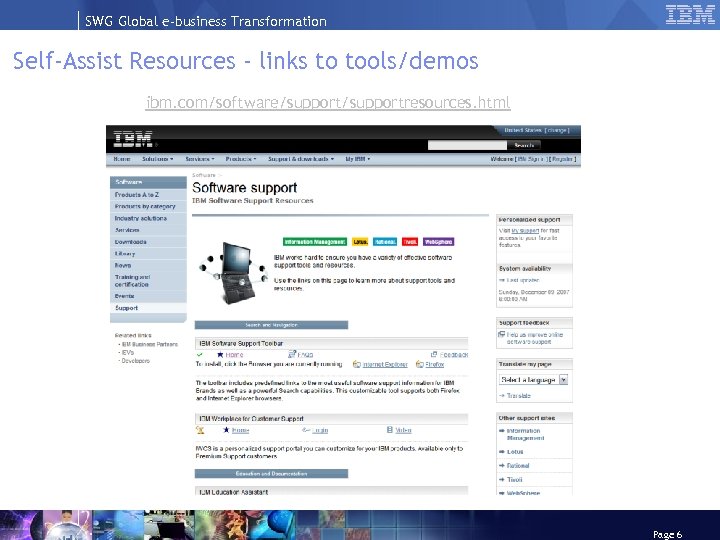Click the 'Page 6' slide footer text
The width and height of the screenshot is (720, 540).
click(x=667, y=534)
